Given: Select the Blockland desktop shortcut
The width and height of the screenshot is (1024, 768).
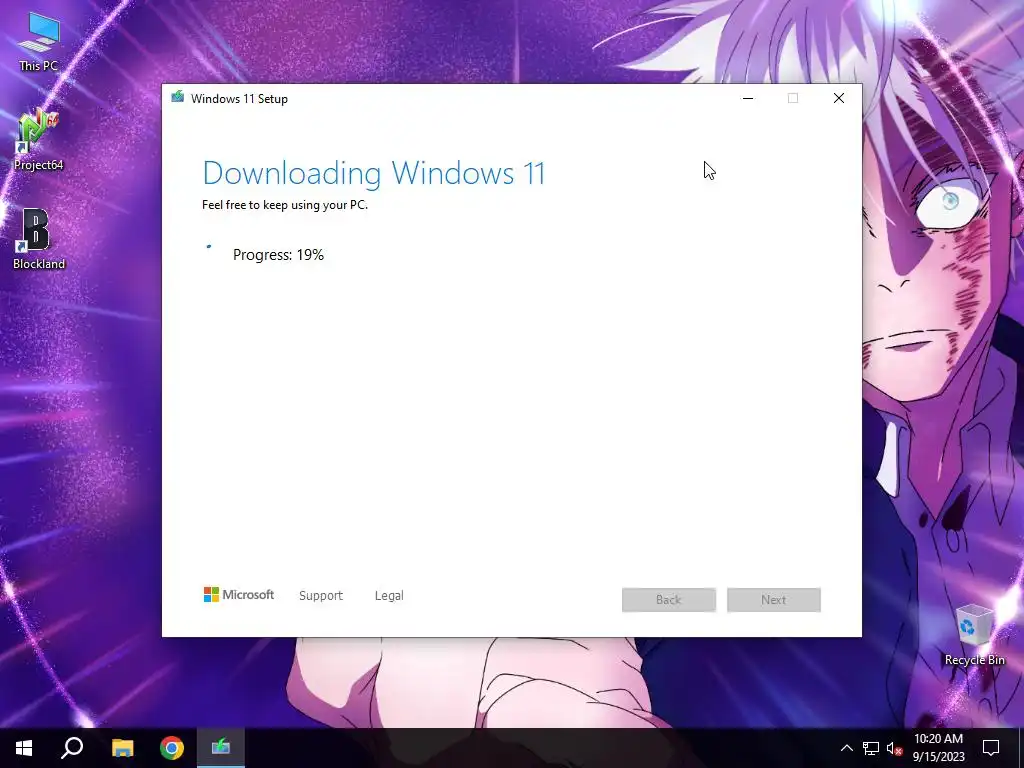Looking at the screenshot, I should [39, 239].
